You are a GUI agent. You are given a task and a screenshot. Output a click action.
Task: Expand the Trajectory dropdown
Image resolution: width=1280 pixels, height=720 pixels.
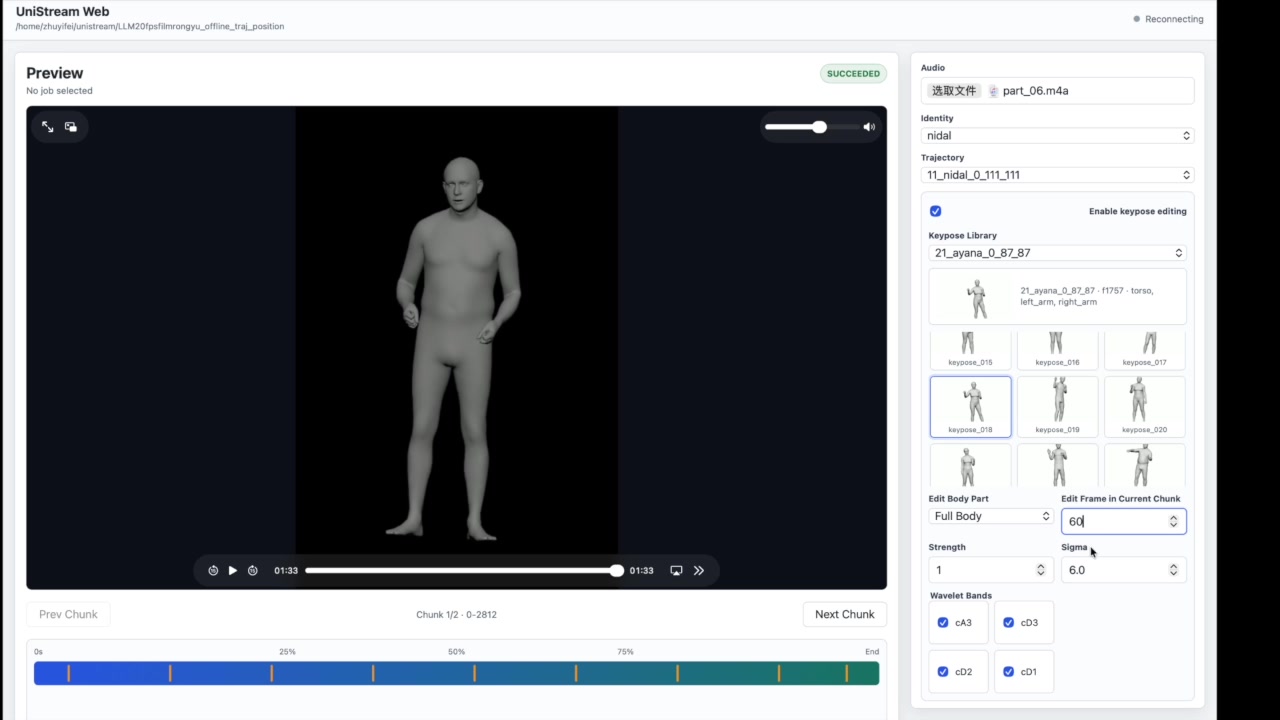coord(1057,175)
